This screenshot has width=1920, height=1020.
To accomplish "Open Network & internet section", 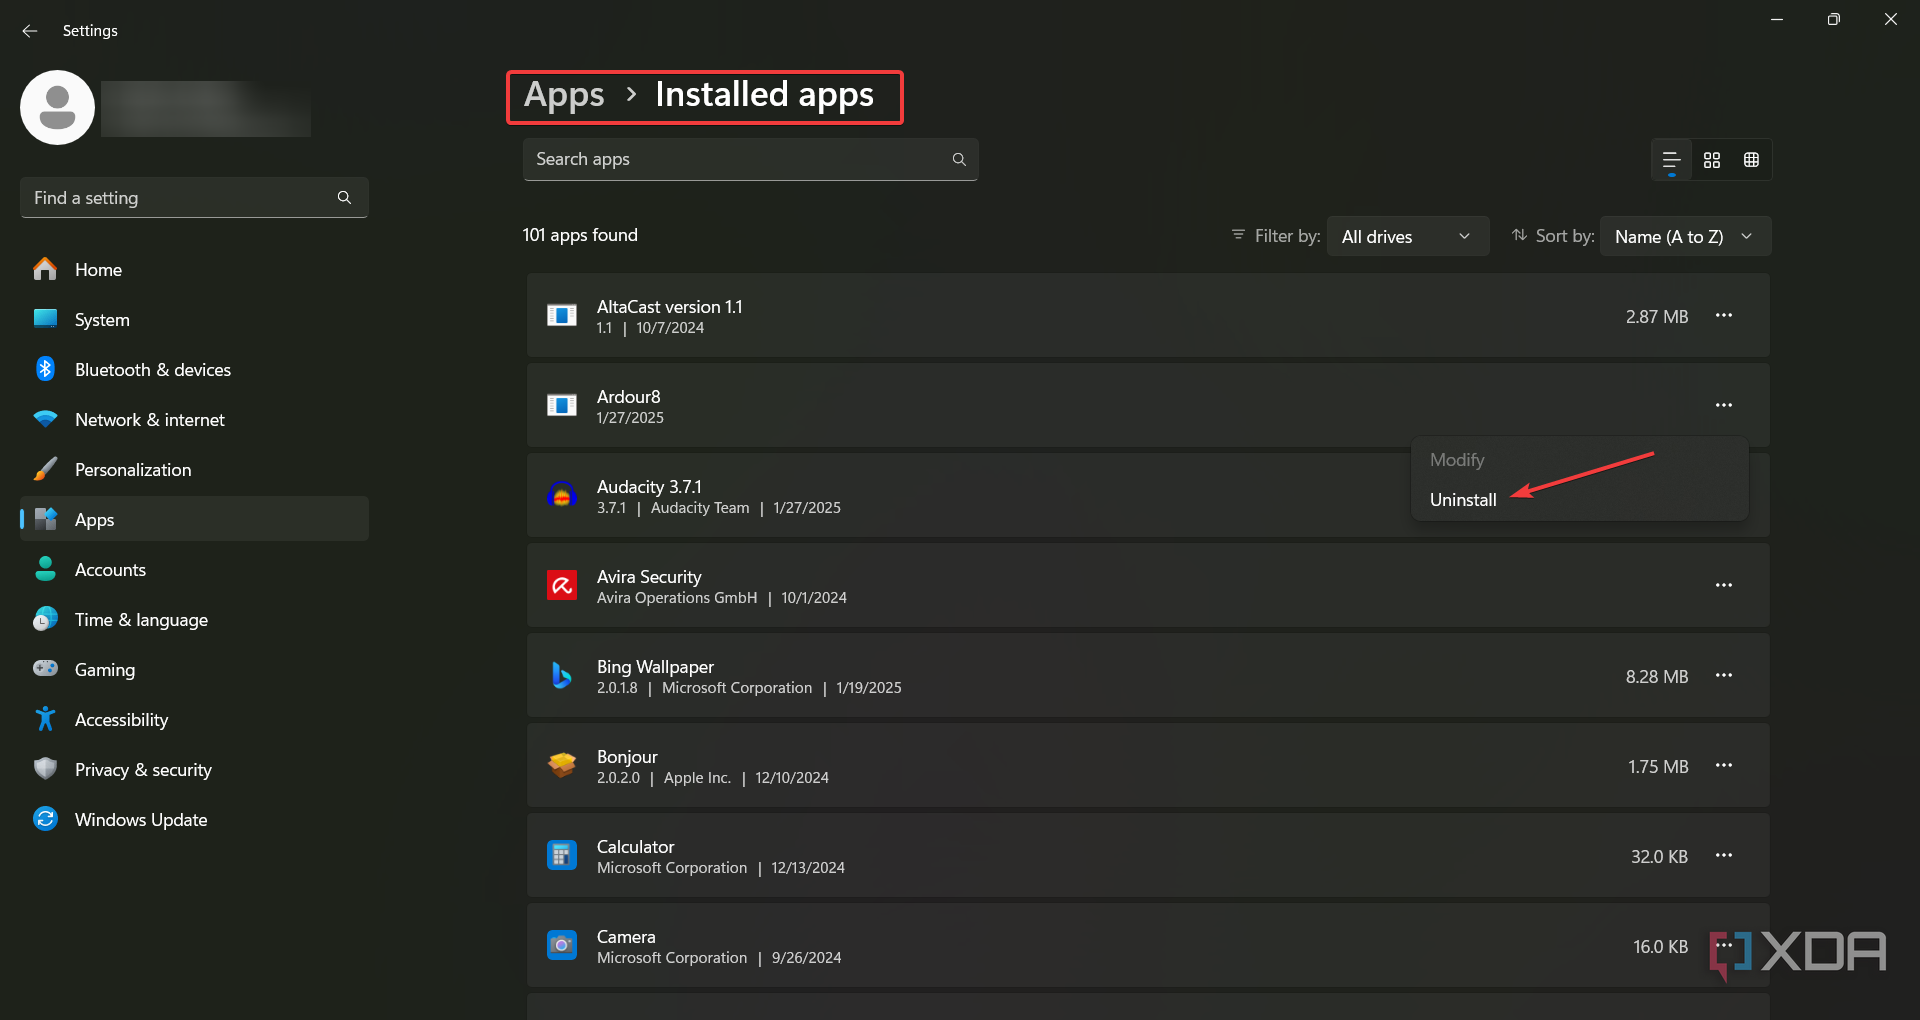I will (194, 419).
